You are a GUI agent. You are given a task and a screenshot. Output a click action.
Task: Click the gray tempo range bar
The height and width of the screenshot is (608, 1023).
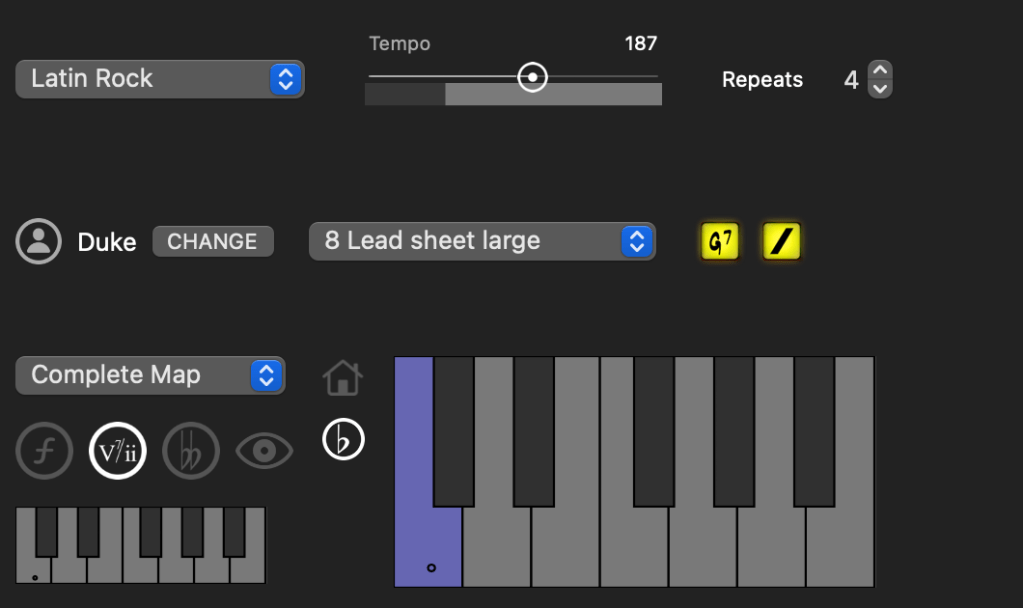pos(552,94)
